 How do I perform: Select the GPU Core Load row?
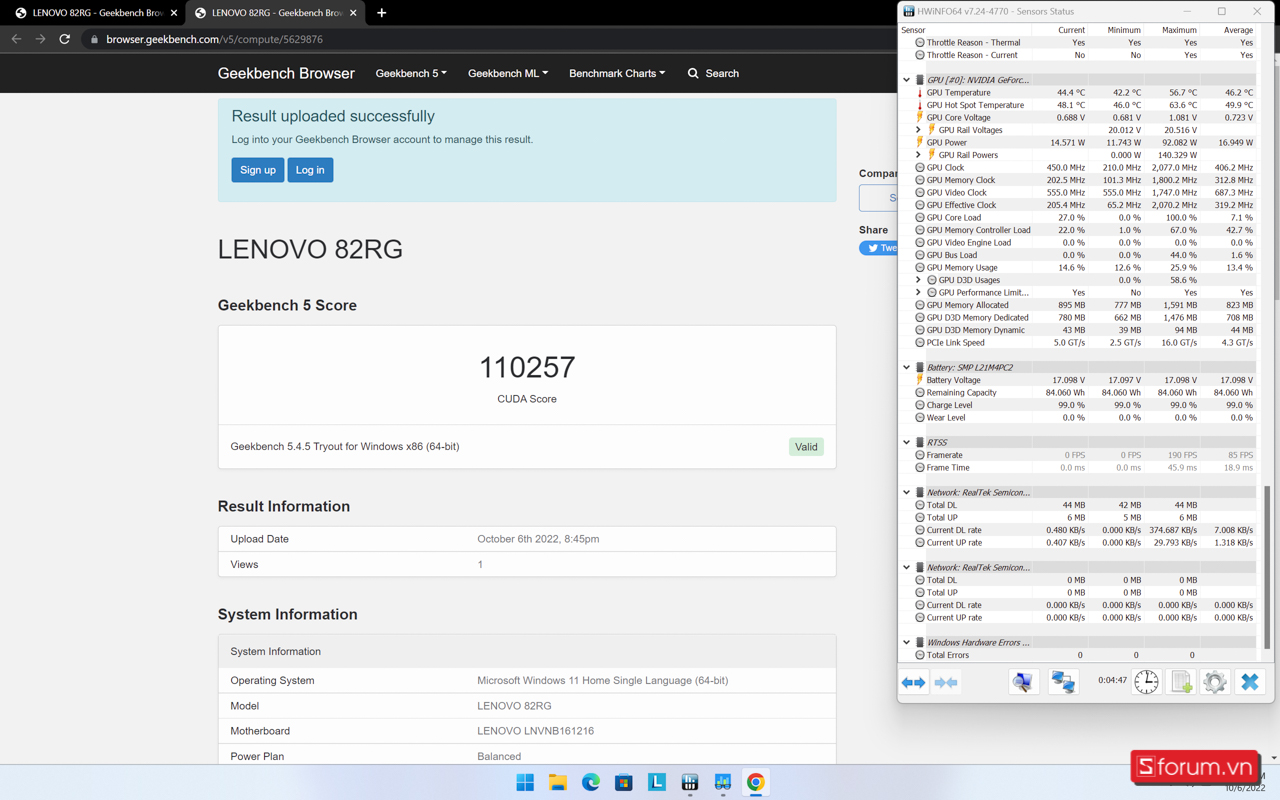point(1084,217)
